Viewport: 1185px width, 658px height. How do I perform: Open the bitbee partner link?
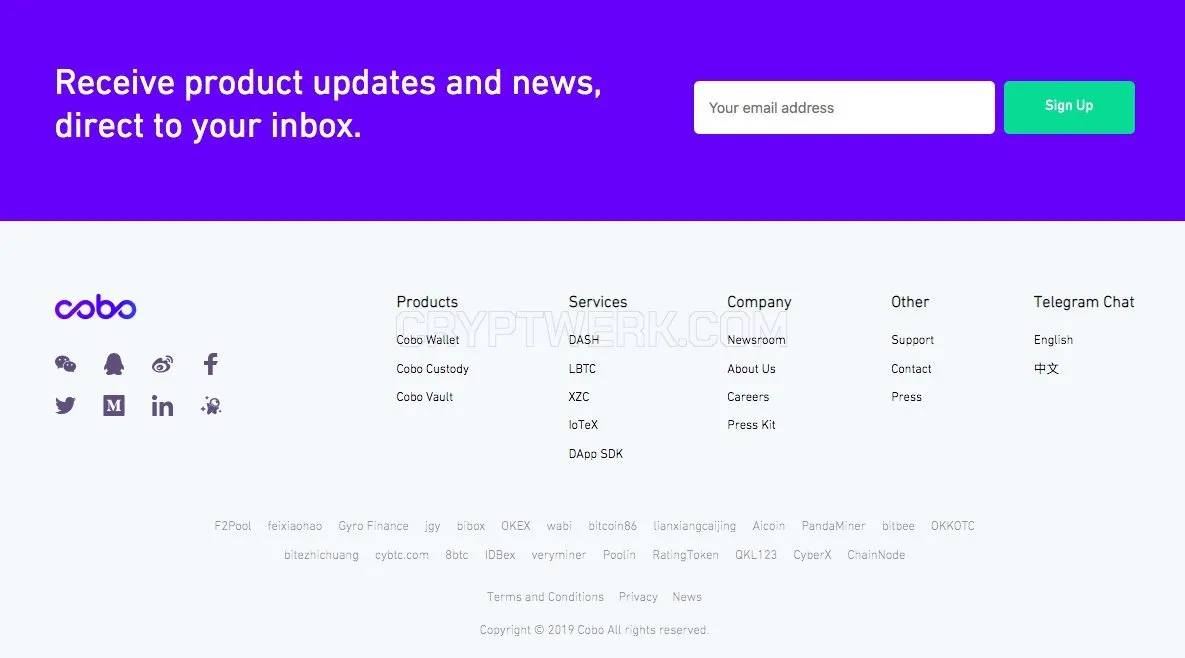pos(899,526)
